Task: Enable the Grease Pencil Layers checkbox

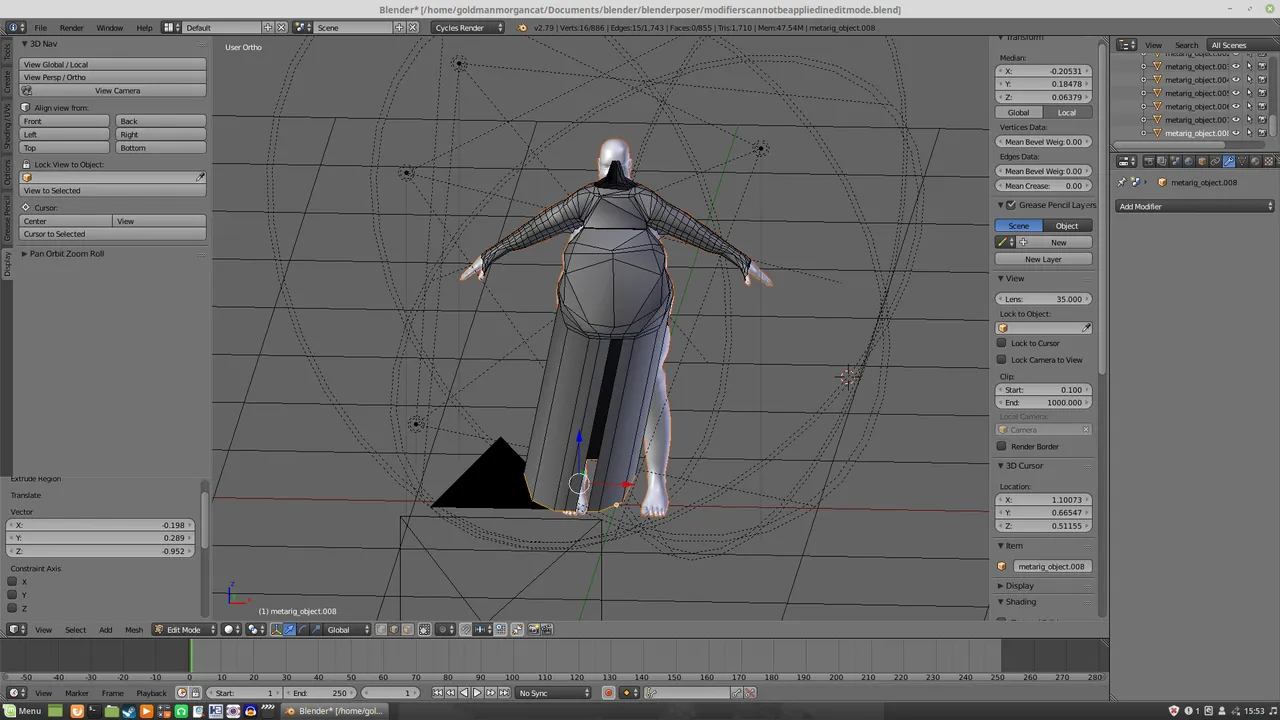Action: (x=1011, y=205)
